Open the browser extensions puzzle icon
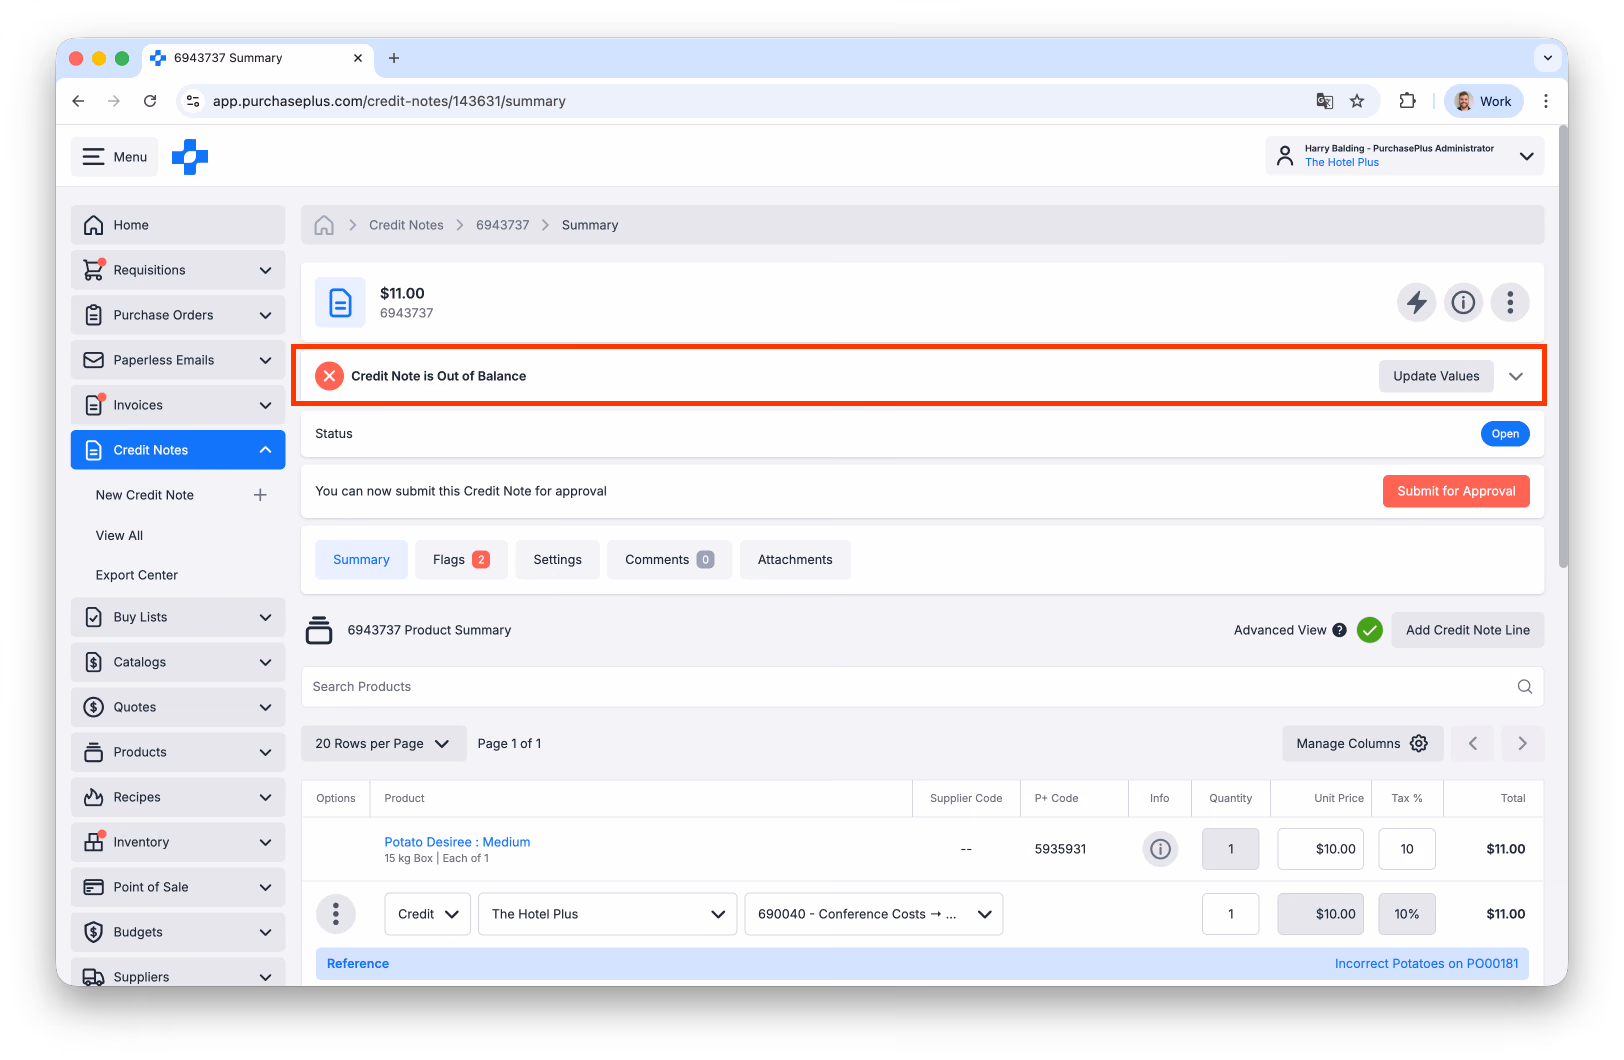This screenshot has width=1624, height=1060. 1408,101
